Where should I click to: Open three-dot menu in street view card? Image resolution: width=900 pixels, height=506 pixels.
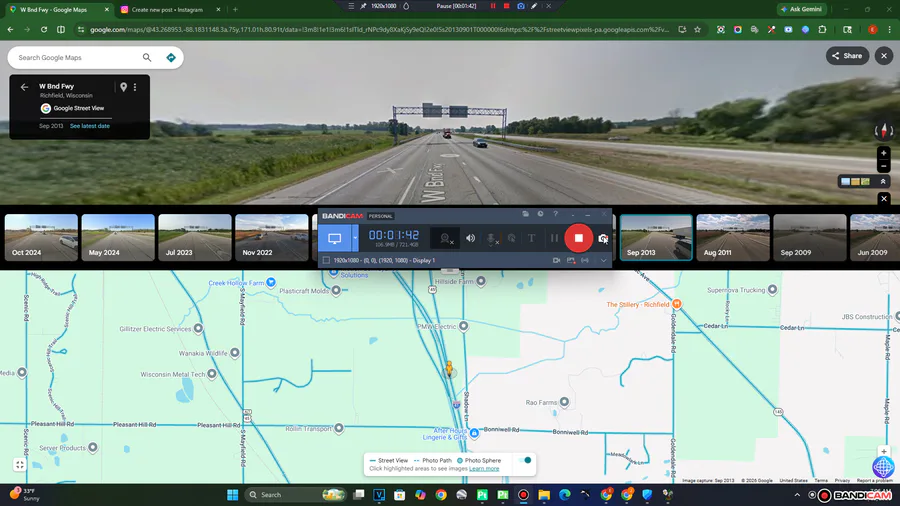135,87
